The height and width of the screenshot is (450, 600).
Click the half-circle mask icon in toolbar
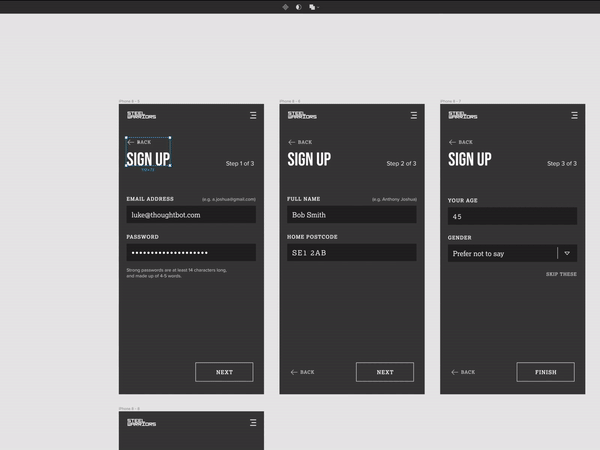pyautogui.click(x=298, y=6)
